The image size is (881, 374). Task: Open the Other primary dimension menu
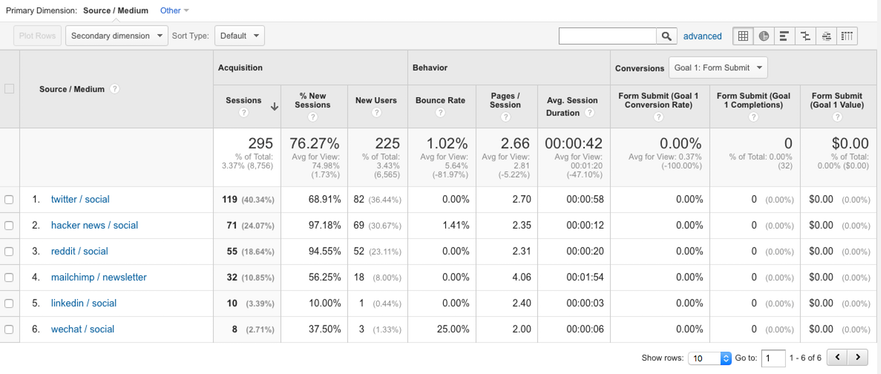pyautogui.click(x=175, y=10)
